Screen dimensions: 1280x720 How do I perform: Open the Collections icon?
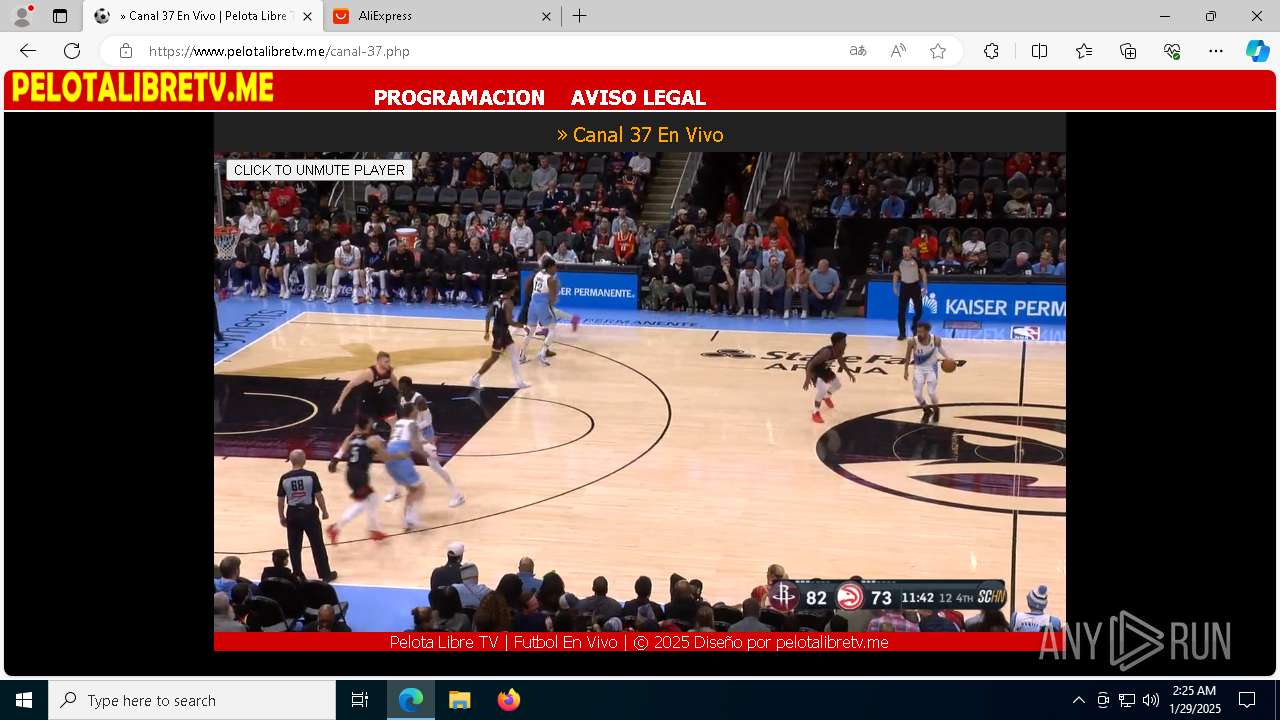click(1128, 51)
